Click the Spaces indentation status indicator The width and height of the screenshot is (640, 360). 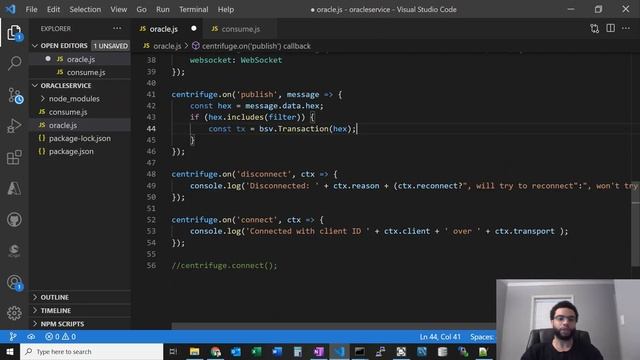[482, 337]
